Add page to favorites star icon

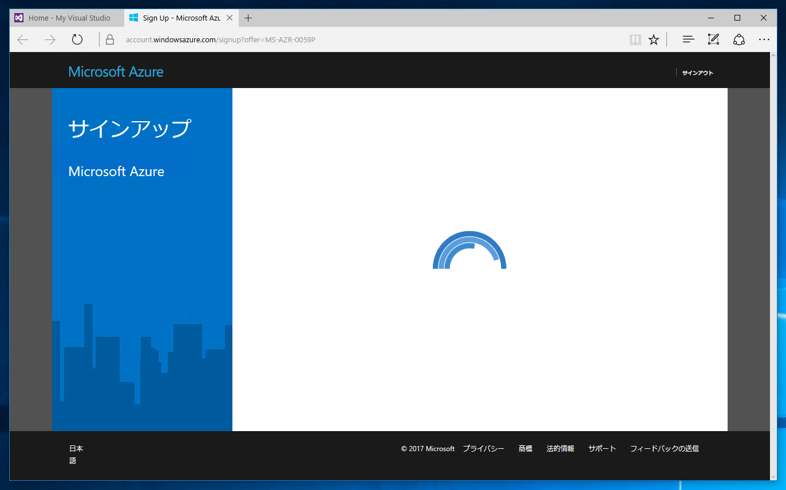click(x=654, y=40)
